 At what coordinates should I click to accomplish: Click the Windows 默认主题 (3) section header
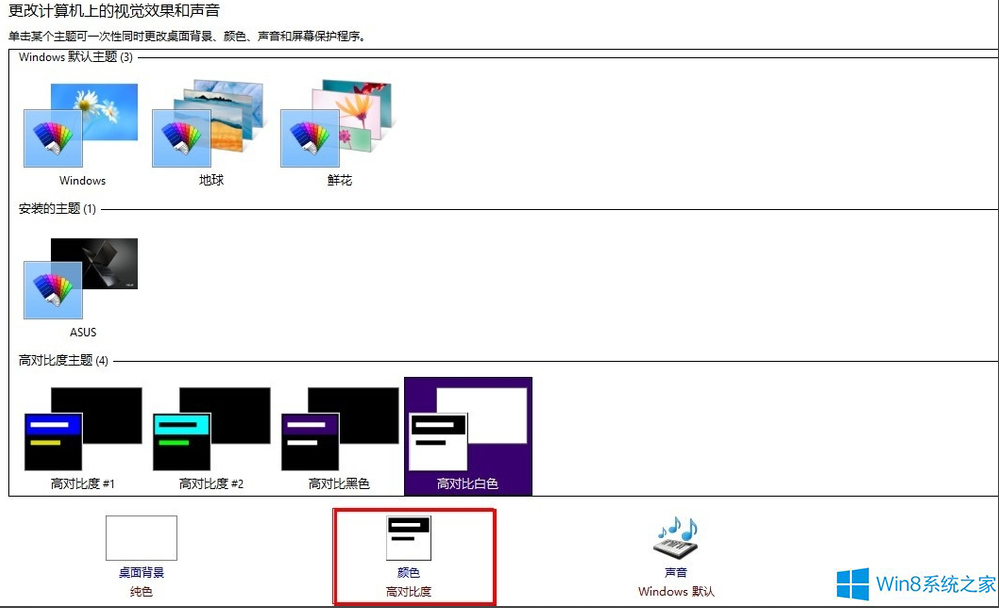[x=70, y=58]
